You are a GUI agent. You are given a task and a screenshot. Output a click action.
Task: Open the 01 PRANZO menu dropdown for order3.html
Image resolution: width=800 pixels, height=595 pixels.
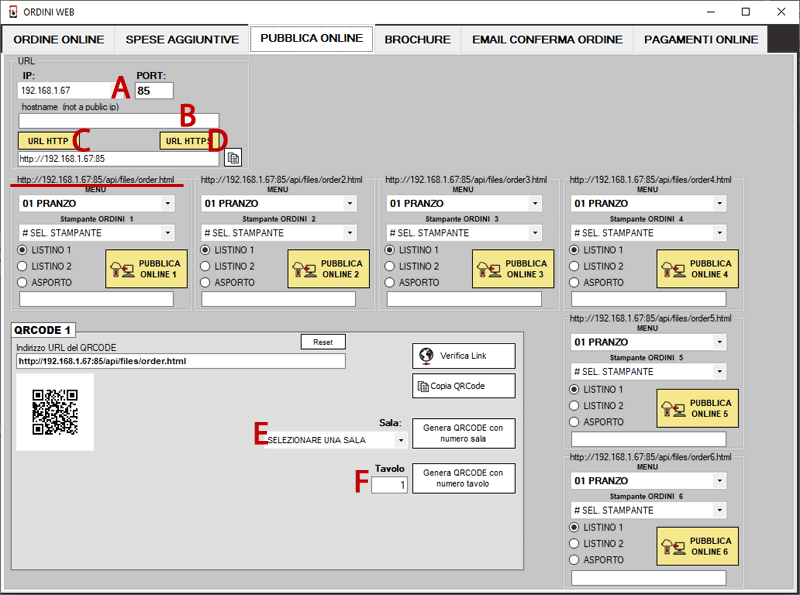464,203
